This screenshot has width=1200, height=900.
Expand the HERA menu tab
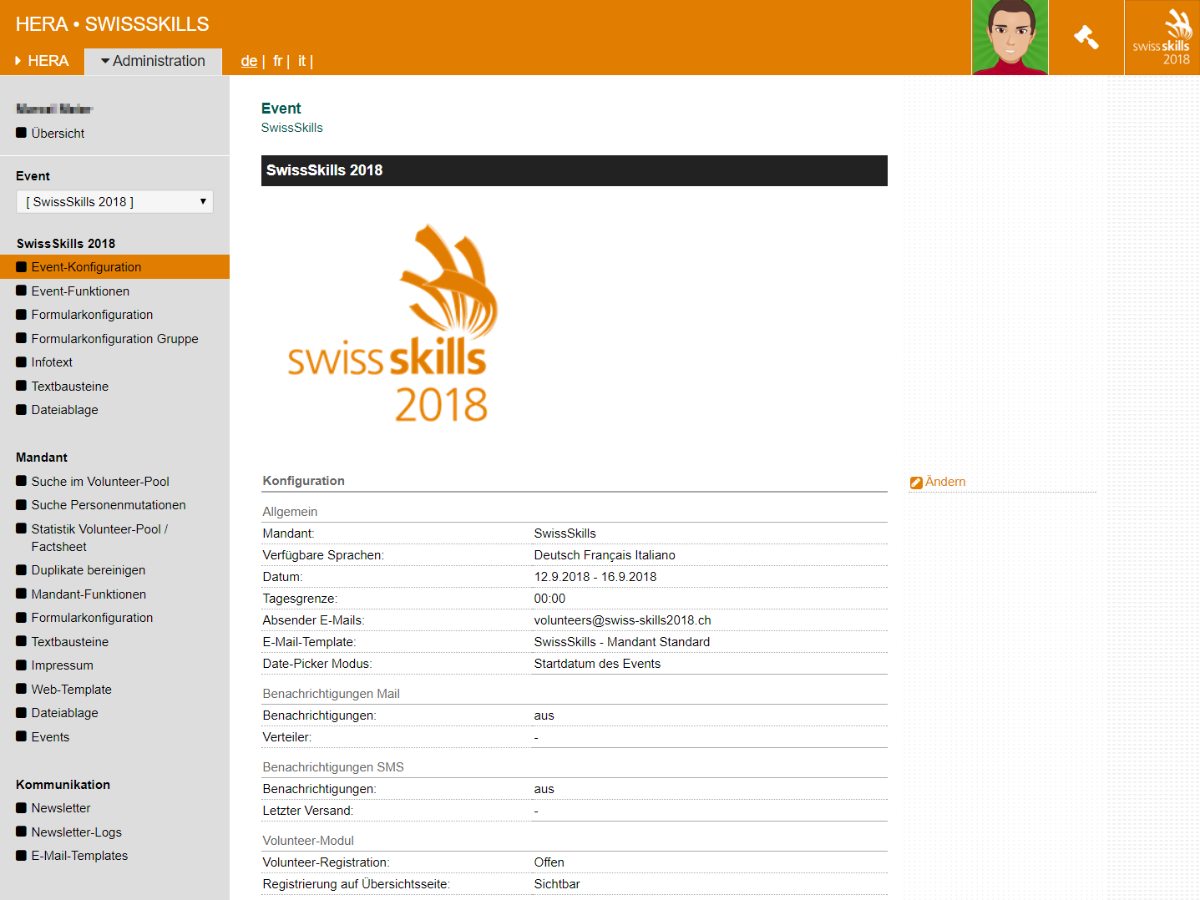[x=42, y=61]
